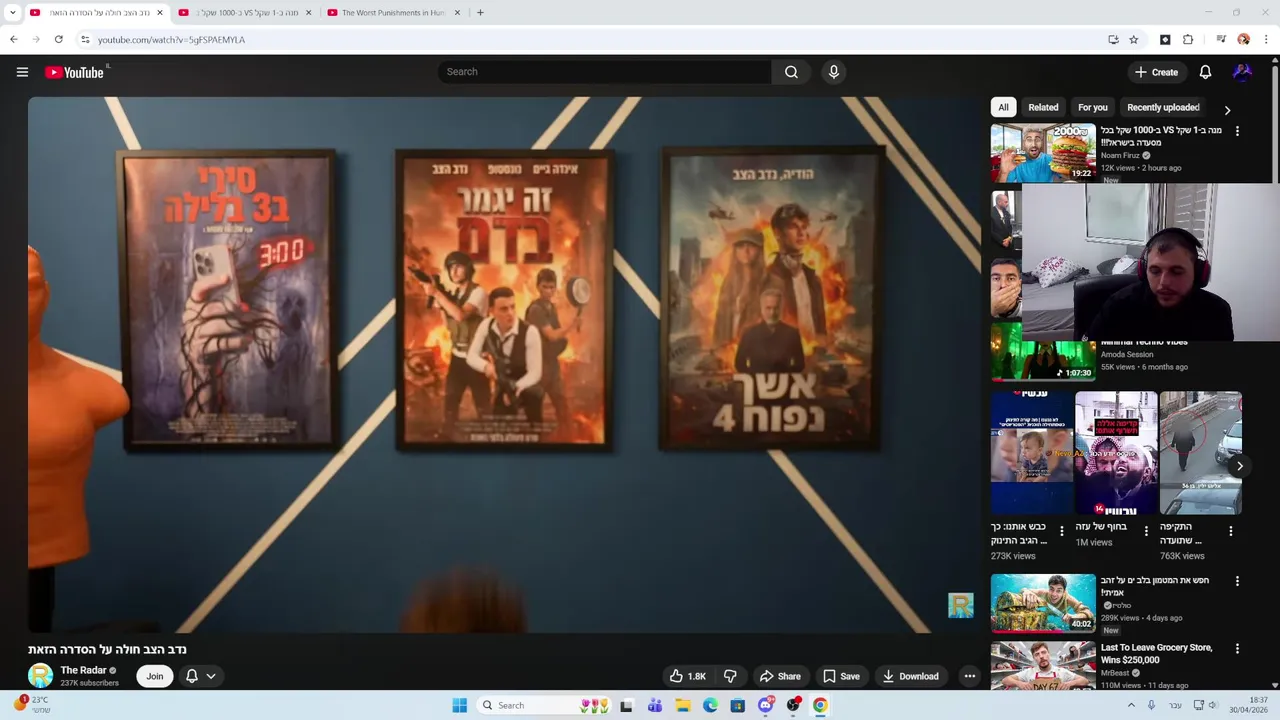Open a new browser tab
The image size is (1280, 720).
480,13
